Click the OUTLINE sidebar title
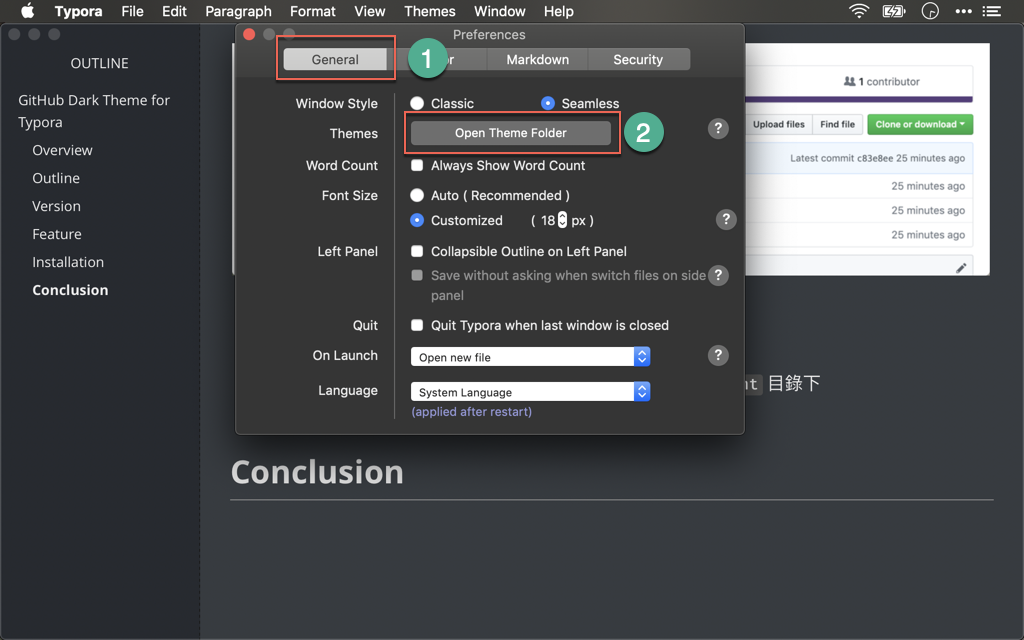1024x640 pixels. point(100,63)
